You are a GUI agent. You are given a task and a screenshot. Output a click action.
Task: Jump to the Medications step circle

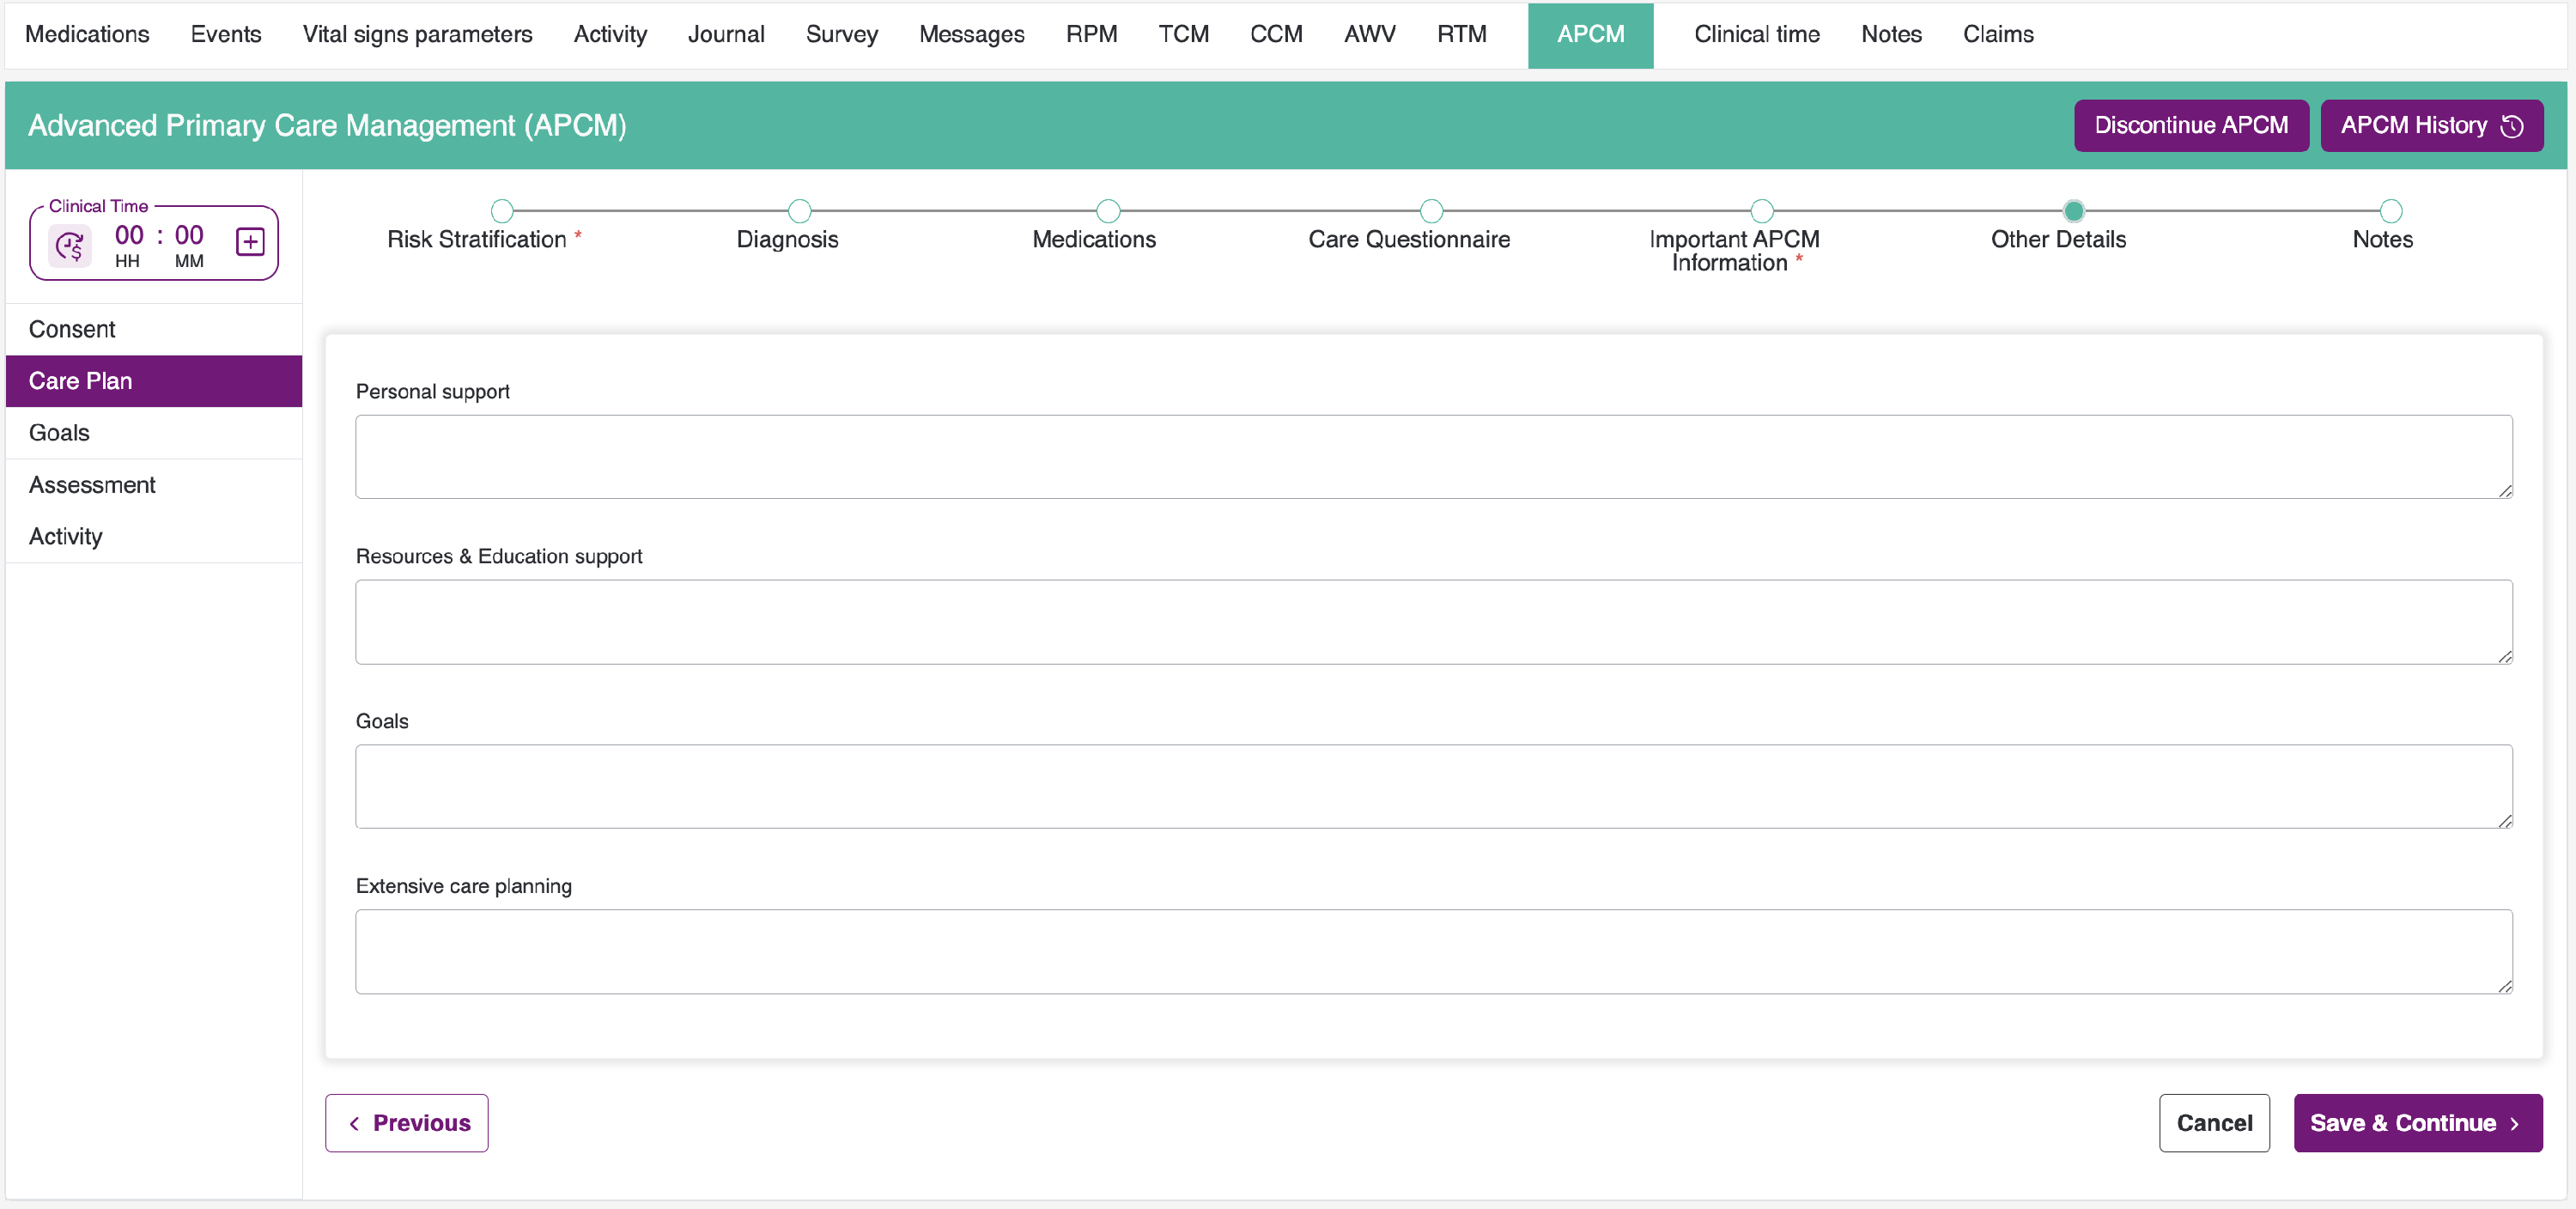click(x=1107, y=211)
